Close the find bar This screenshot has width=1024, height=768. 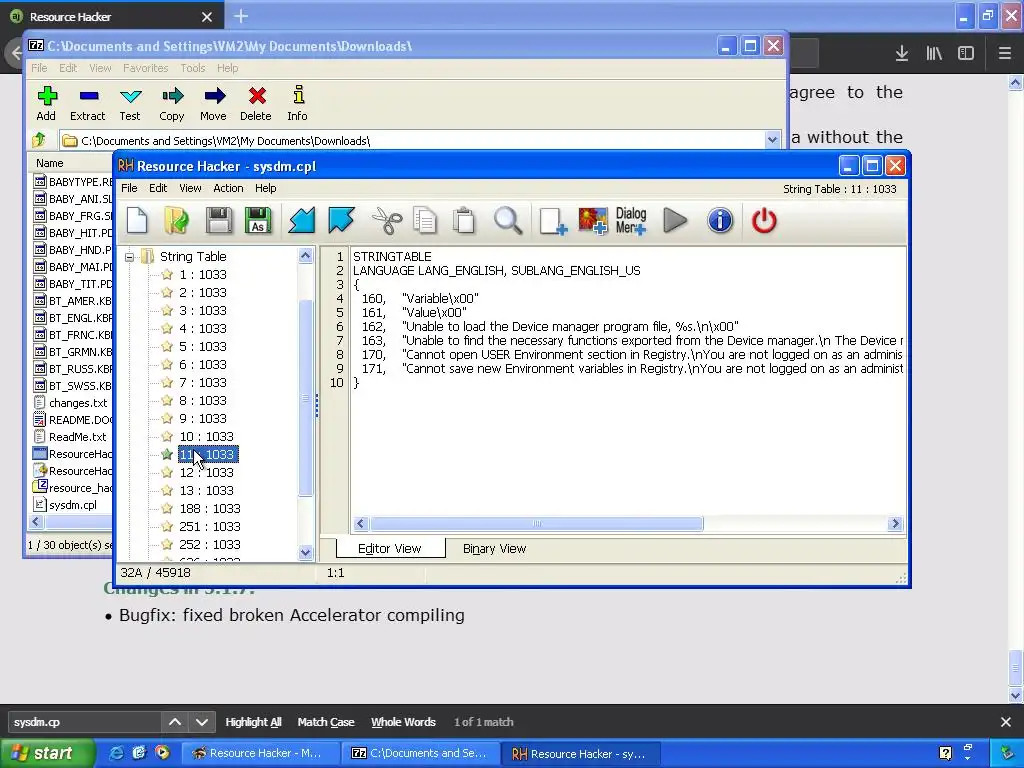click(x=1006, y=722)
